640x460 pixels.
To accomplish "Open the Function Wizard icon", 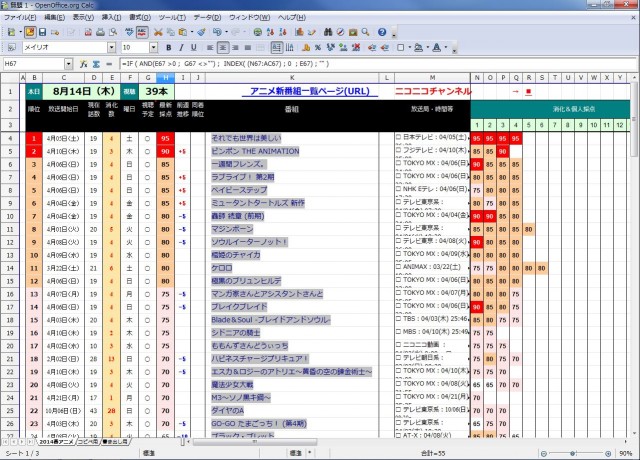I will coord(84,64).
